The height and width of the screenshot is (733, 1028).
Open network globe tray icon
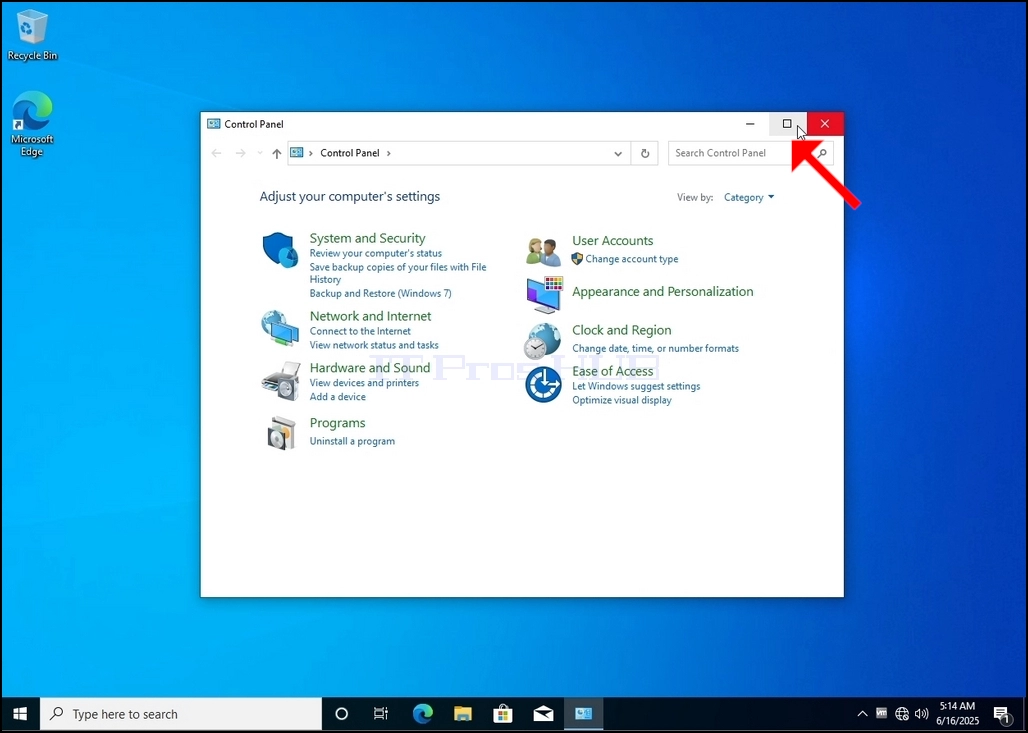(902, 713)
